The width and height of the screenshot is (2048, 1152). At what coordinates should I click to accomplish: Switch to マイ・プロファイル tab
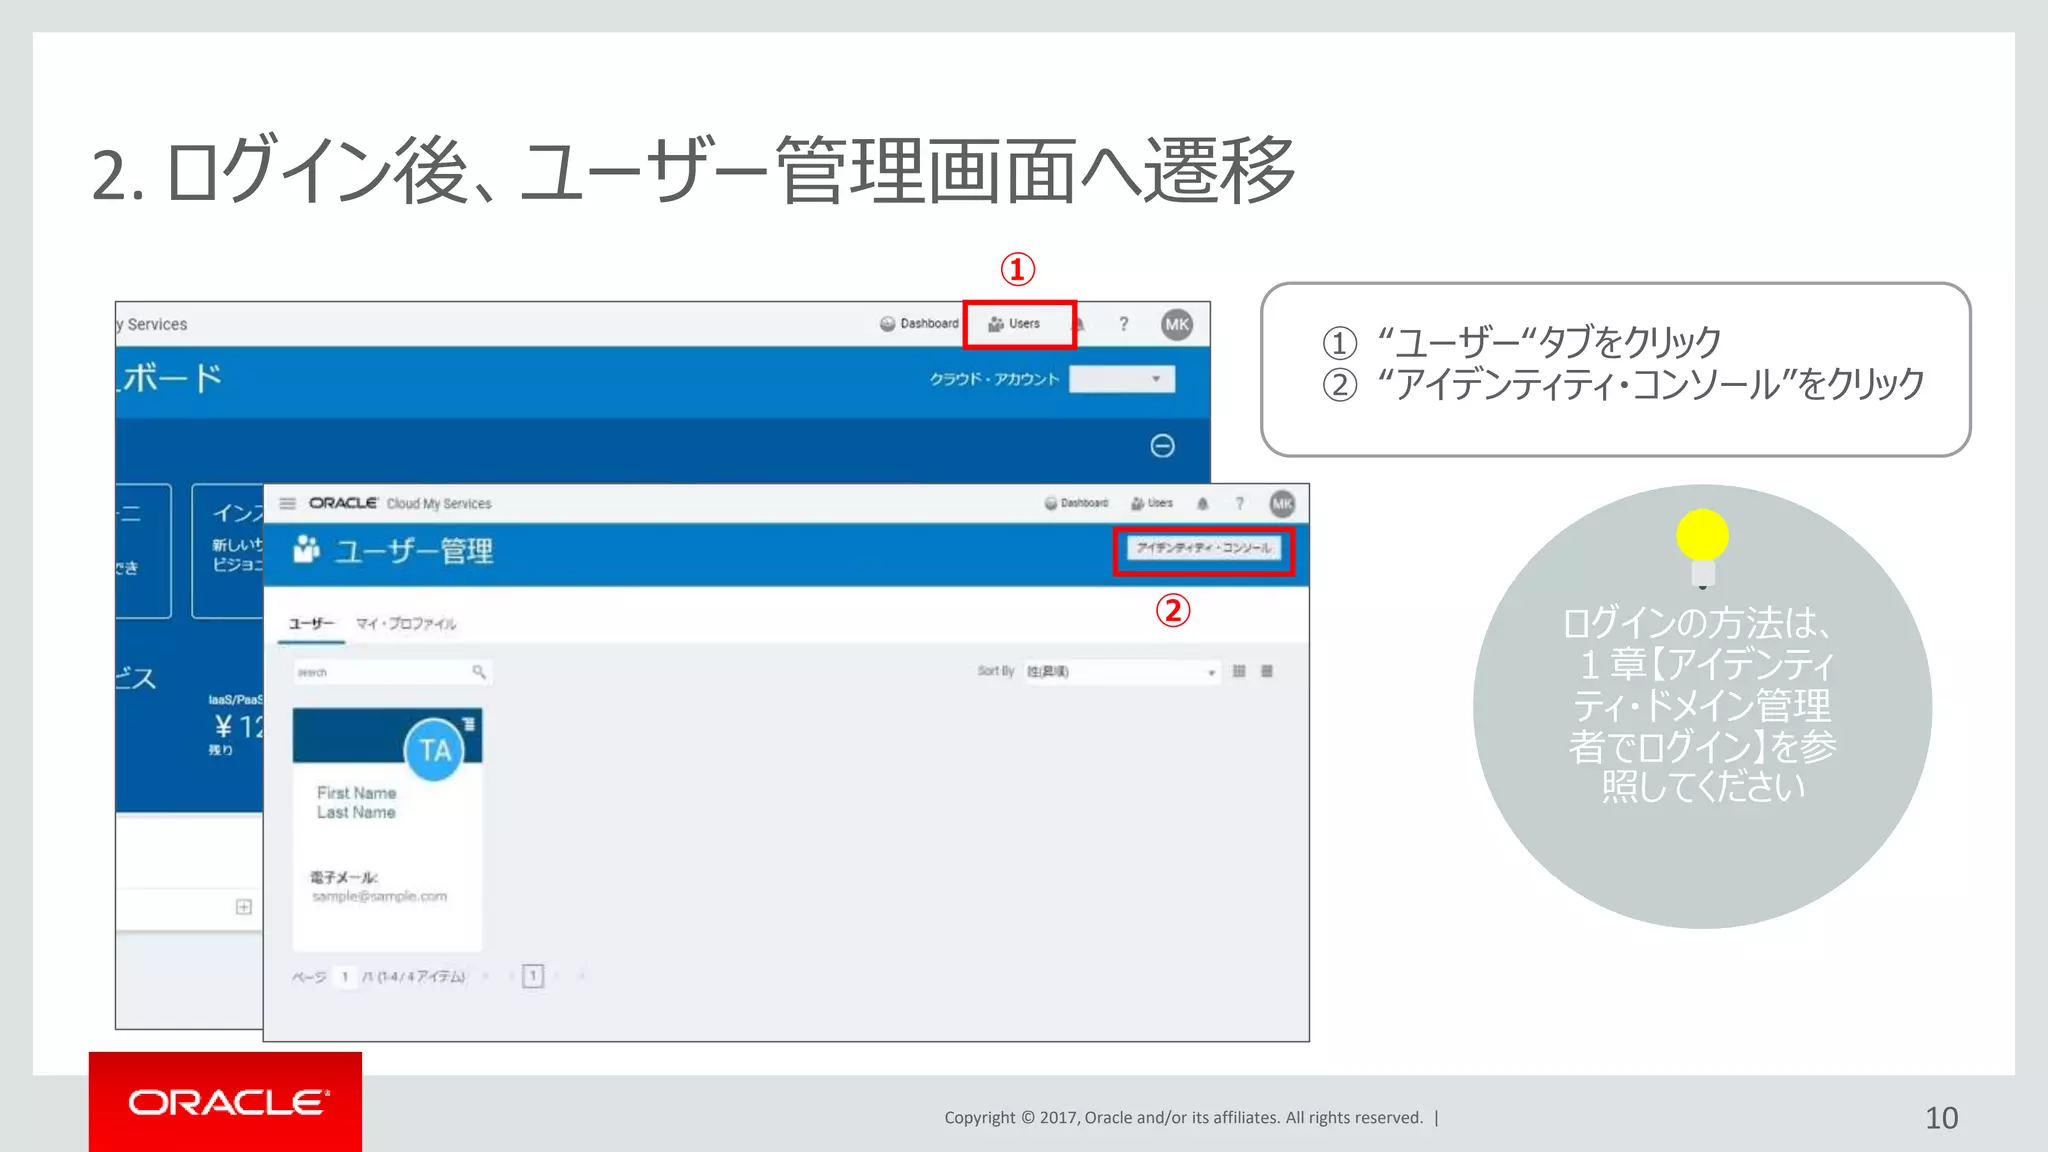point(406,623)
